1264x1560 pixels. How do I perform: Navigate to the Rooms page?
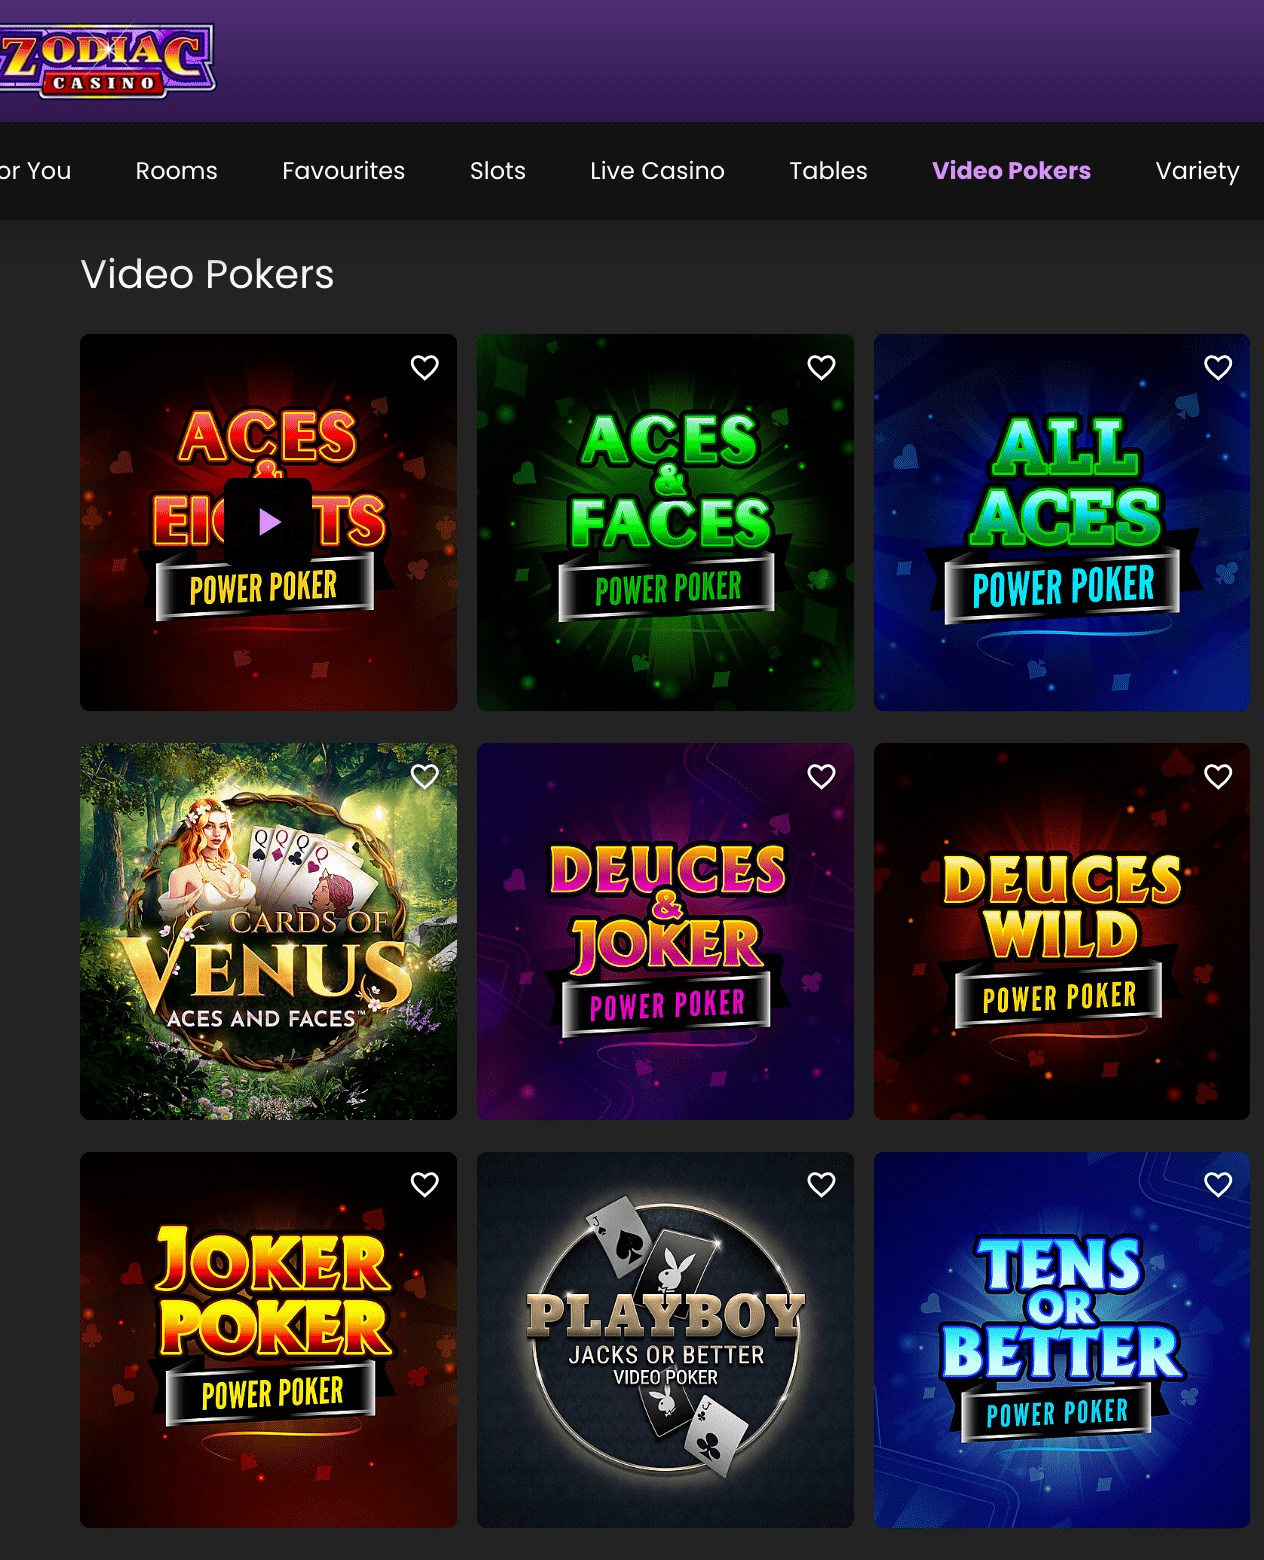(176, 170)
